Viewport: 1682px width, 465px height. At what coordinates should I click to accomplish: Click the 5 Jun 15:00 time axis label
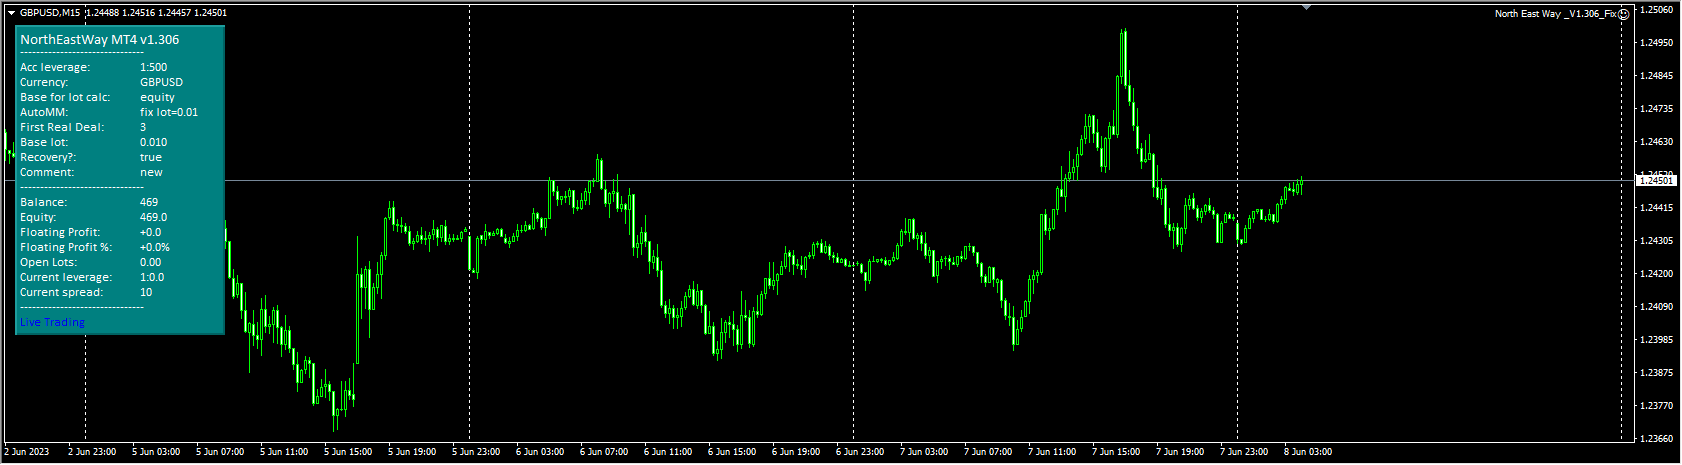tap(348, 452)
